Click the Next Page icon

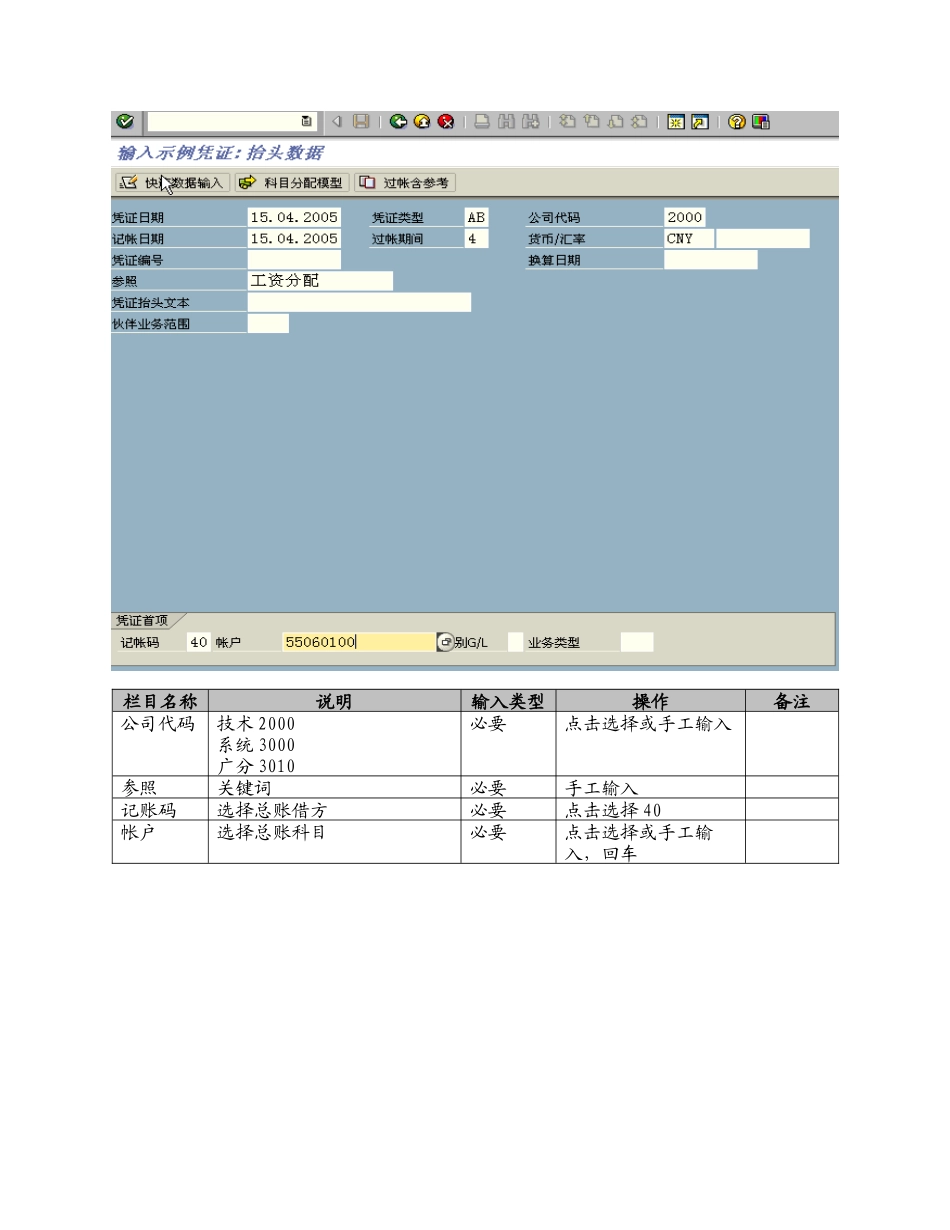pyautogui.click(x=615, y=122)
